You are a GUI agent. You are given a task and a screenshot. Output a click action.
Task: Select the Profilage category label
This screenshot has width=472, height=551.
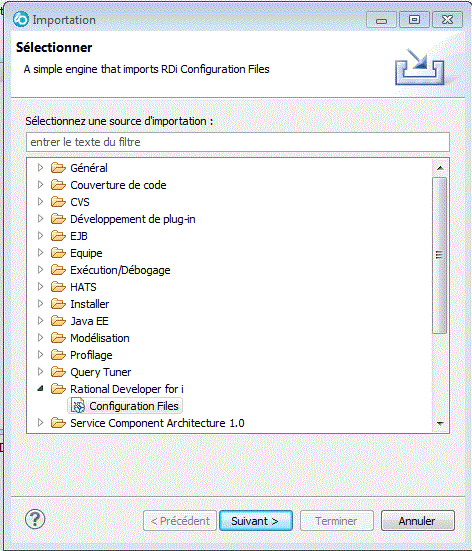pos(91,355)
